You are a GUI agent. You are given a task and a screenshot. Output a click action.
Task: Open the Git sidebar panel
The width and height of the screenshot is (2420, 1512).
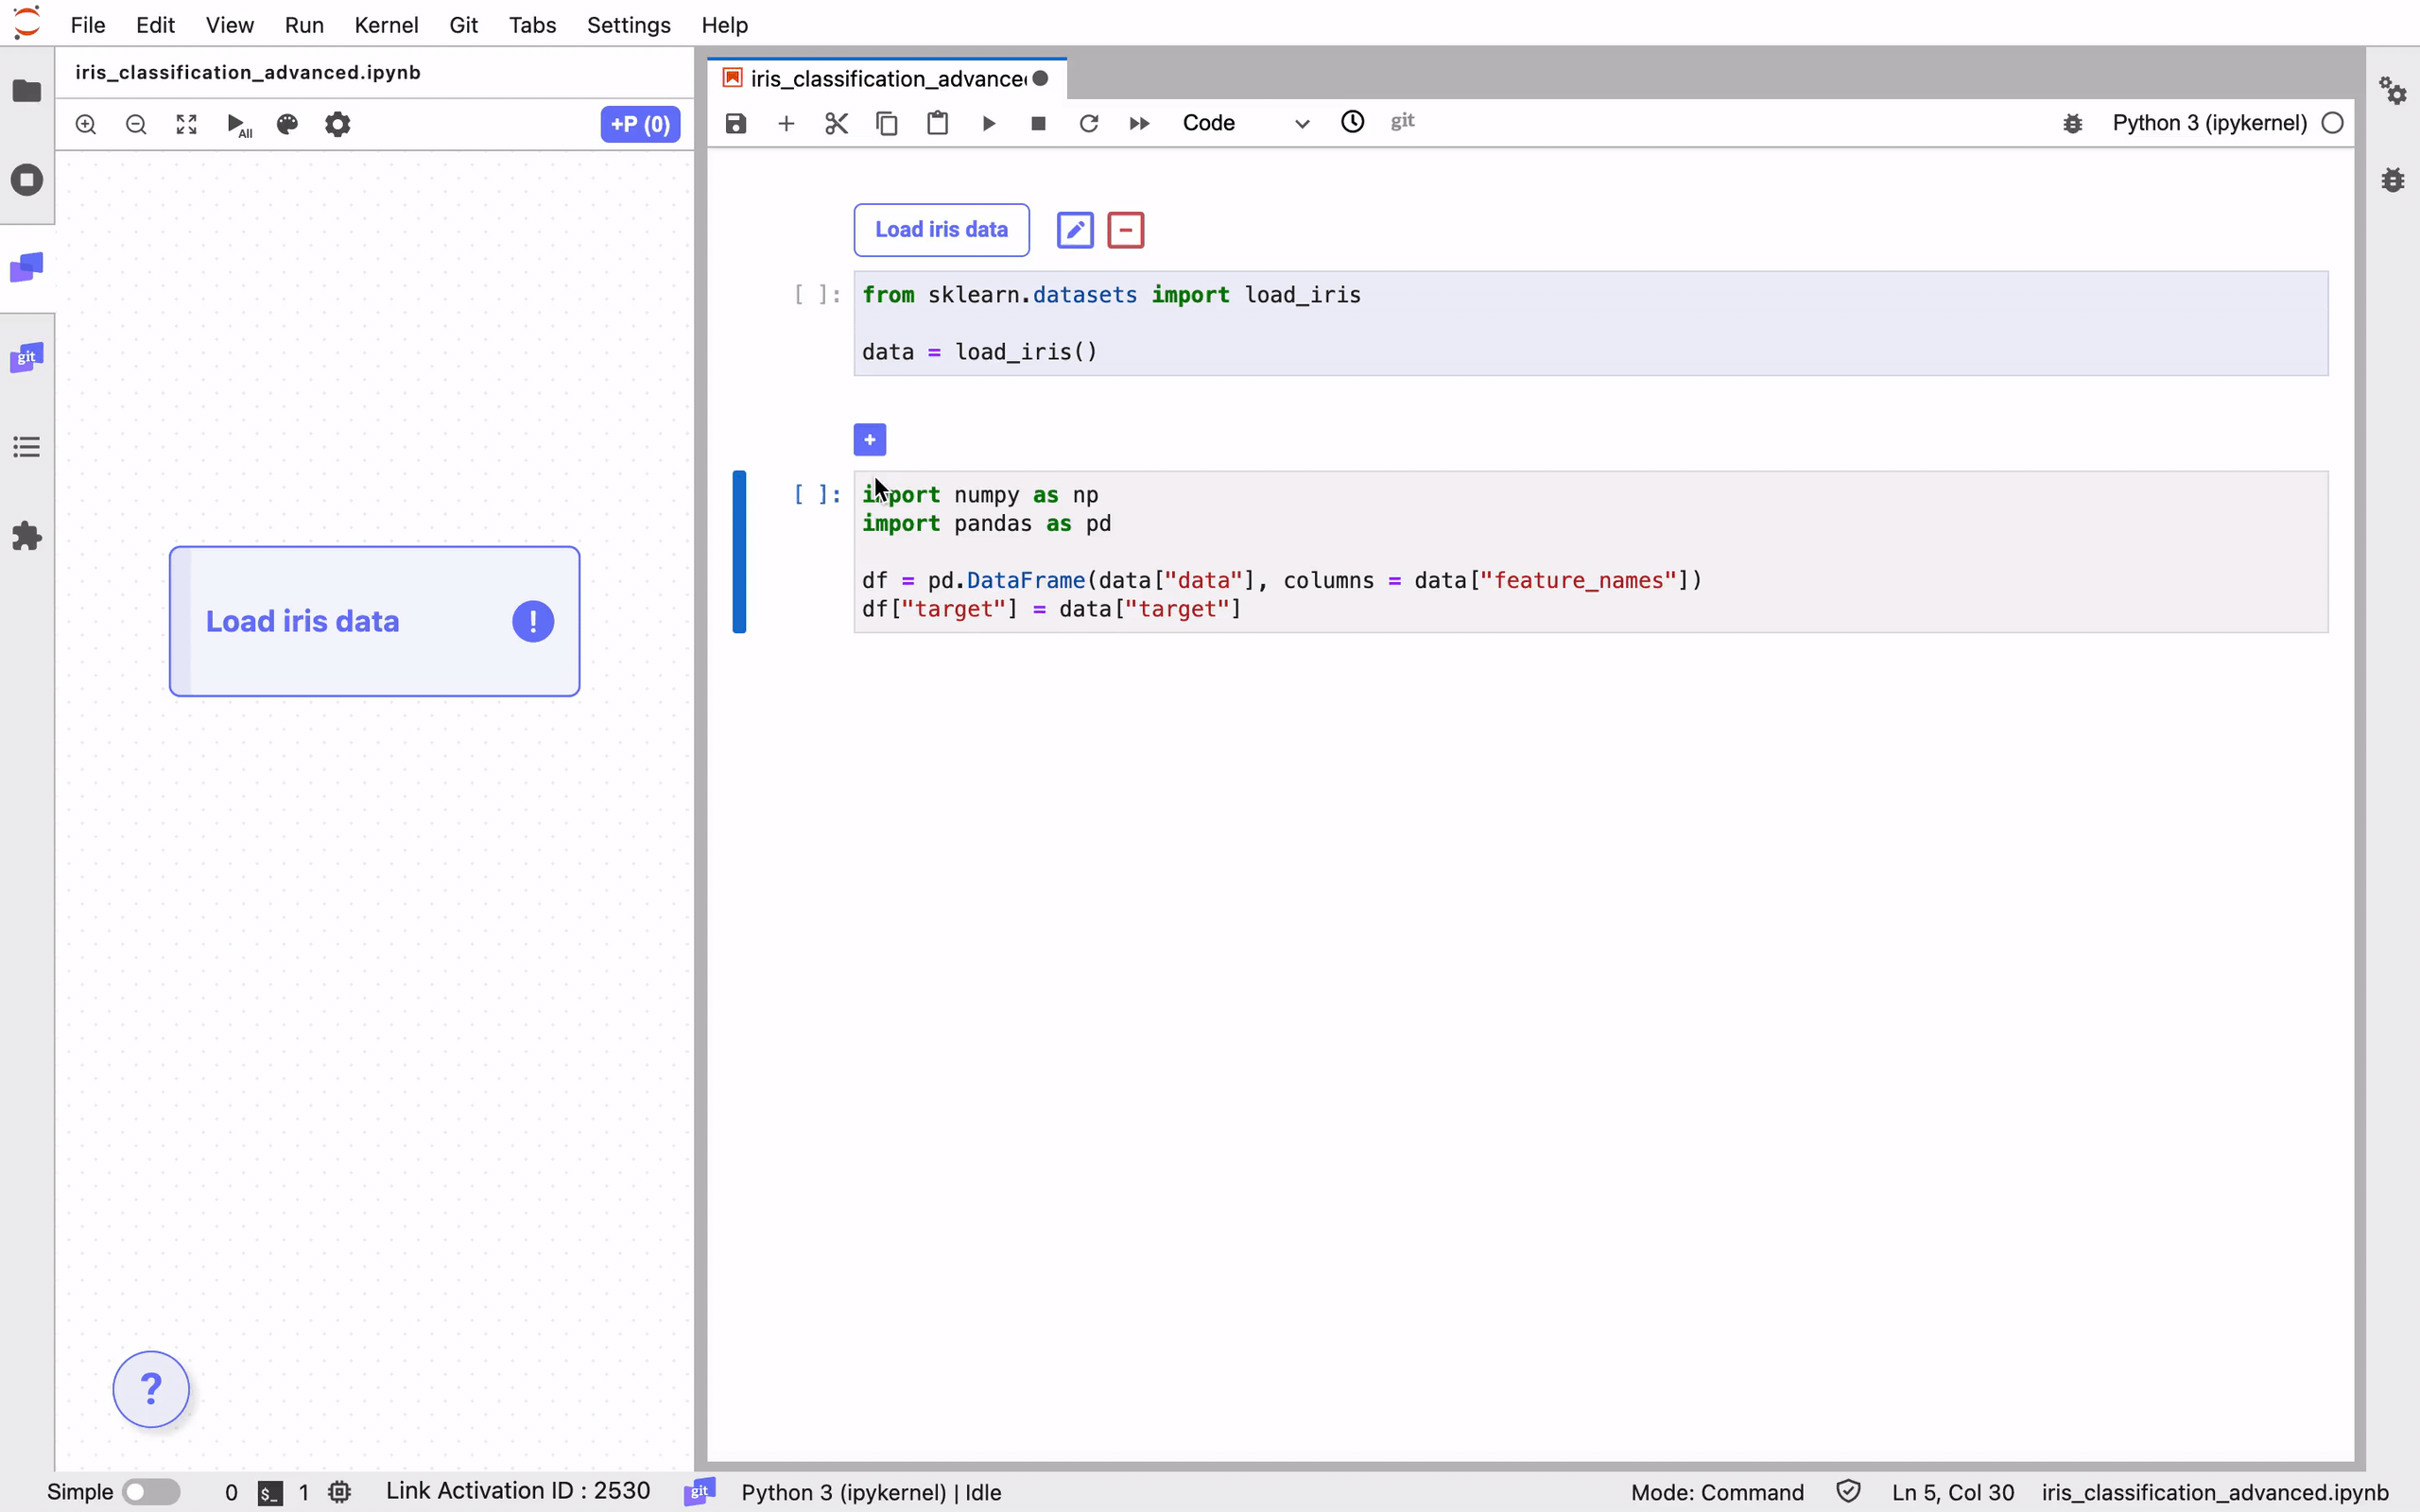click(27, 357)
